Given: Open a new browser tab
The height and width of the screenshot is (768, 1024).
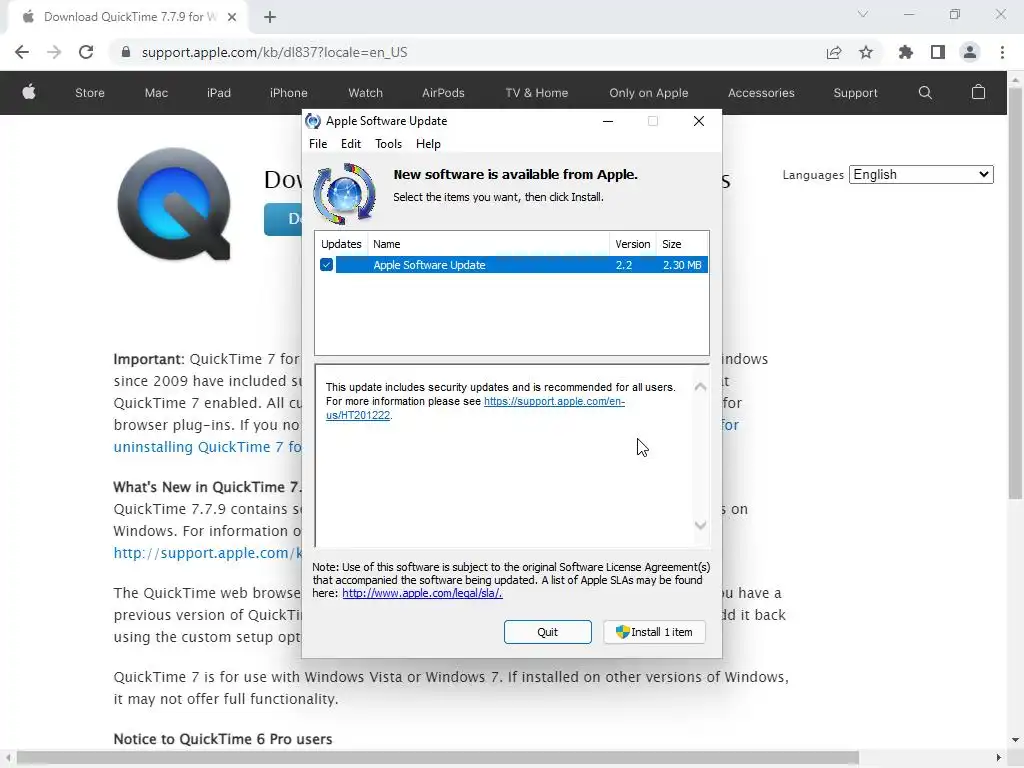Looking at the screenshot, I should coord(270,17).
